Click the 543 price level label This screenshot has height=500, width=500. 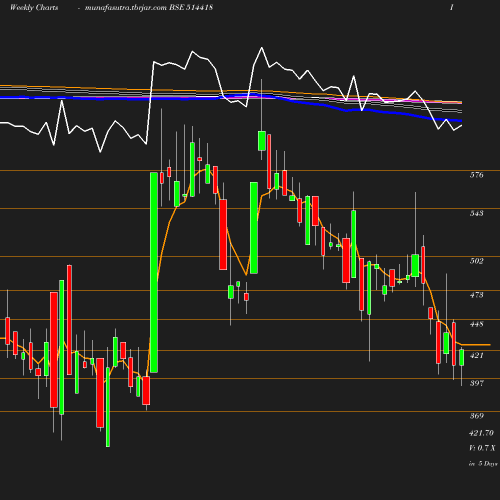tap(476, 213)
